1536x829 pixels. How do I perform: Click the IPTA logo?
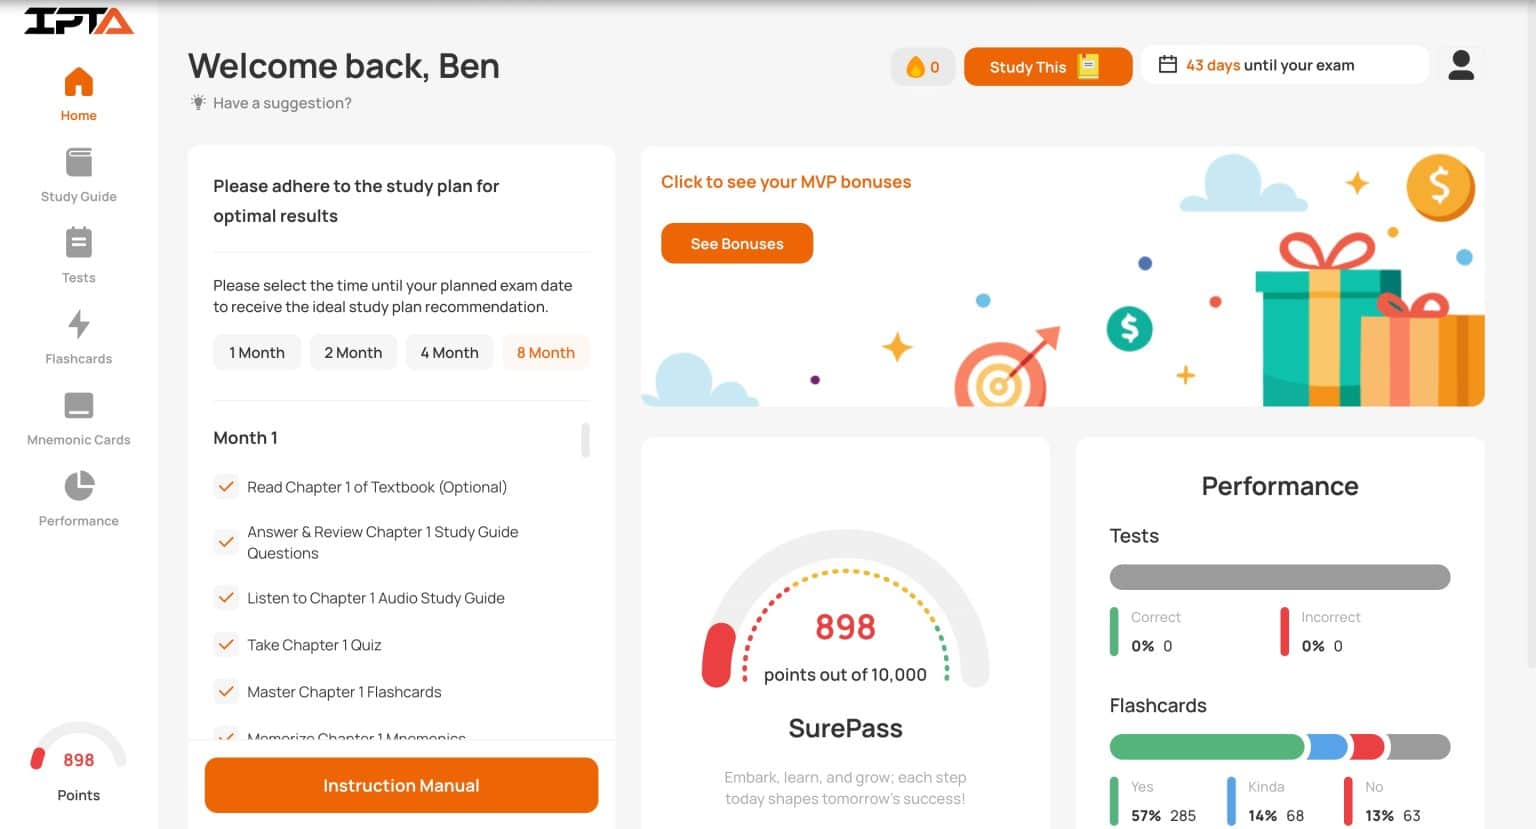(x=78, y=21)
